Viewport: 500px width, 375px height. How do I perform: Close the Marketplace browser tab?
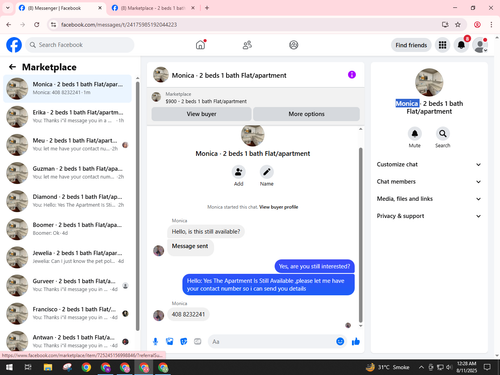(x=193, y=8)
